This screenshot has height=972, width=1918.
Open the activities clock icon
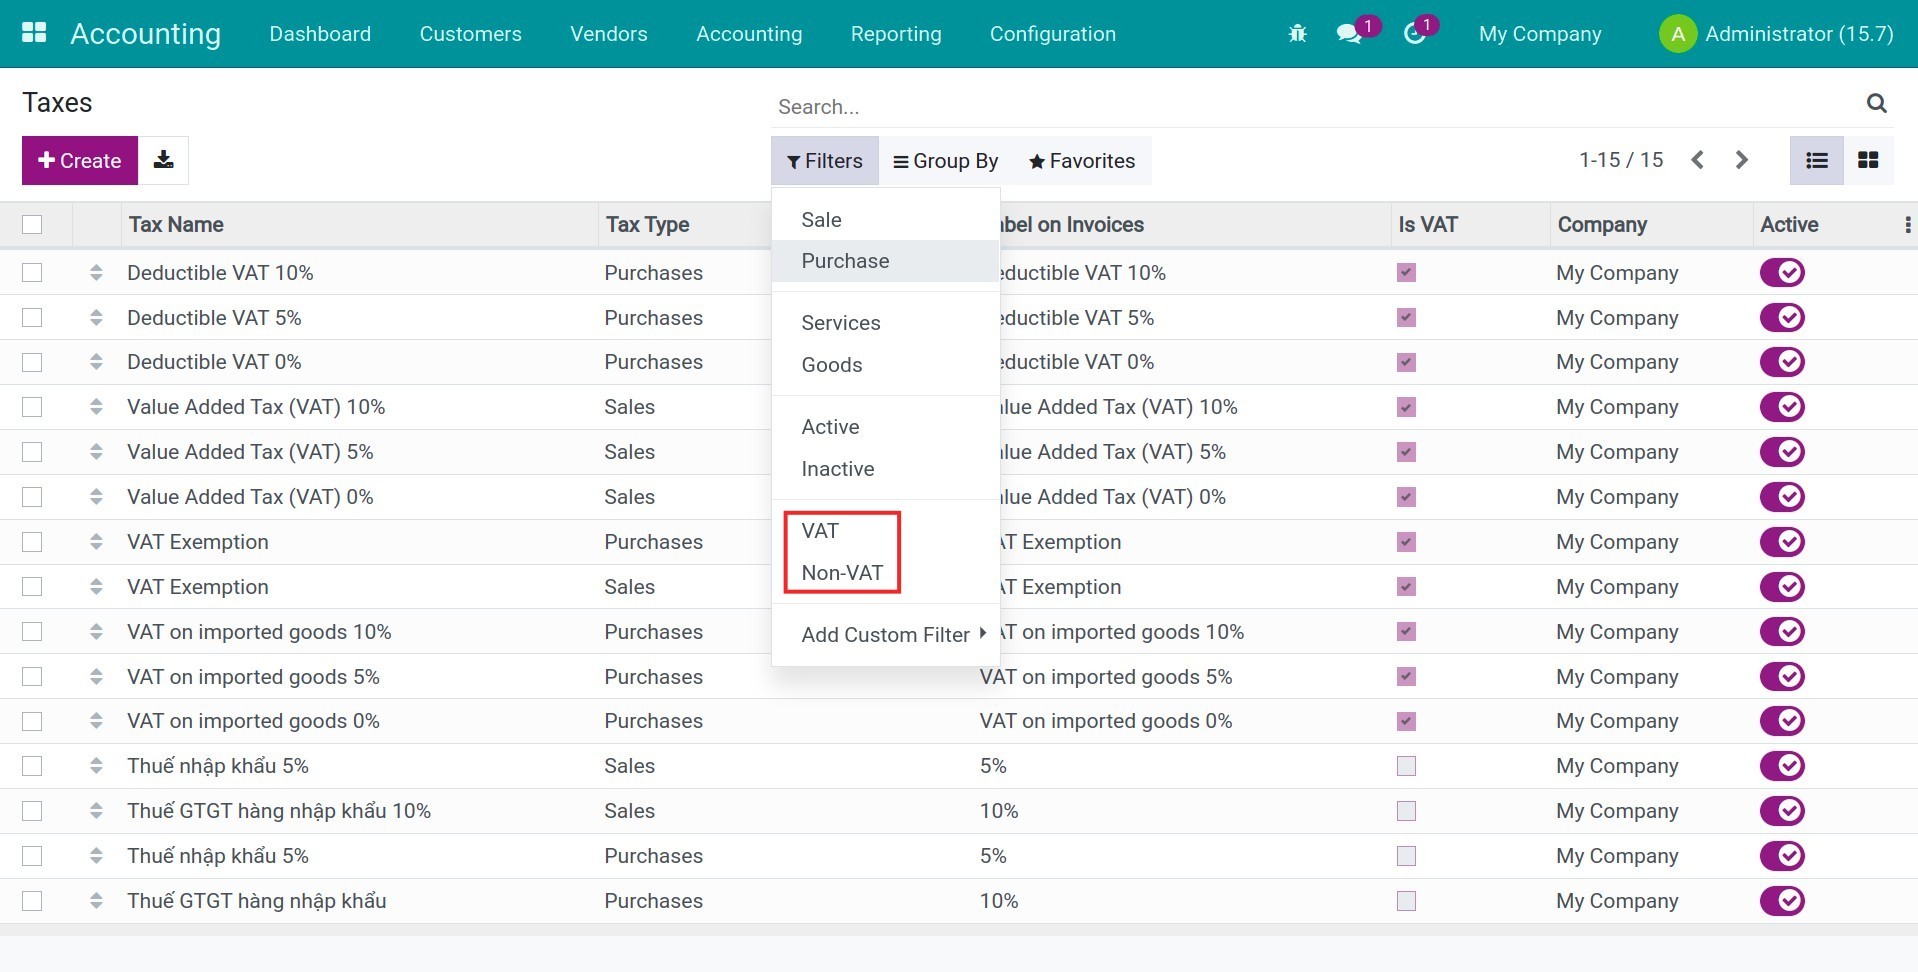(1414, 34)
